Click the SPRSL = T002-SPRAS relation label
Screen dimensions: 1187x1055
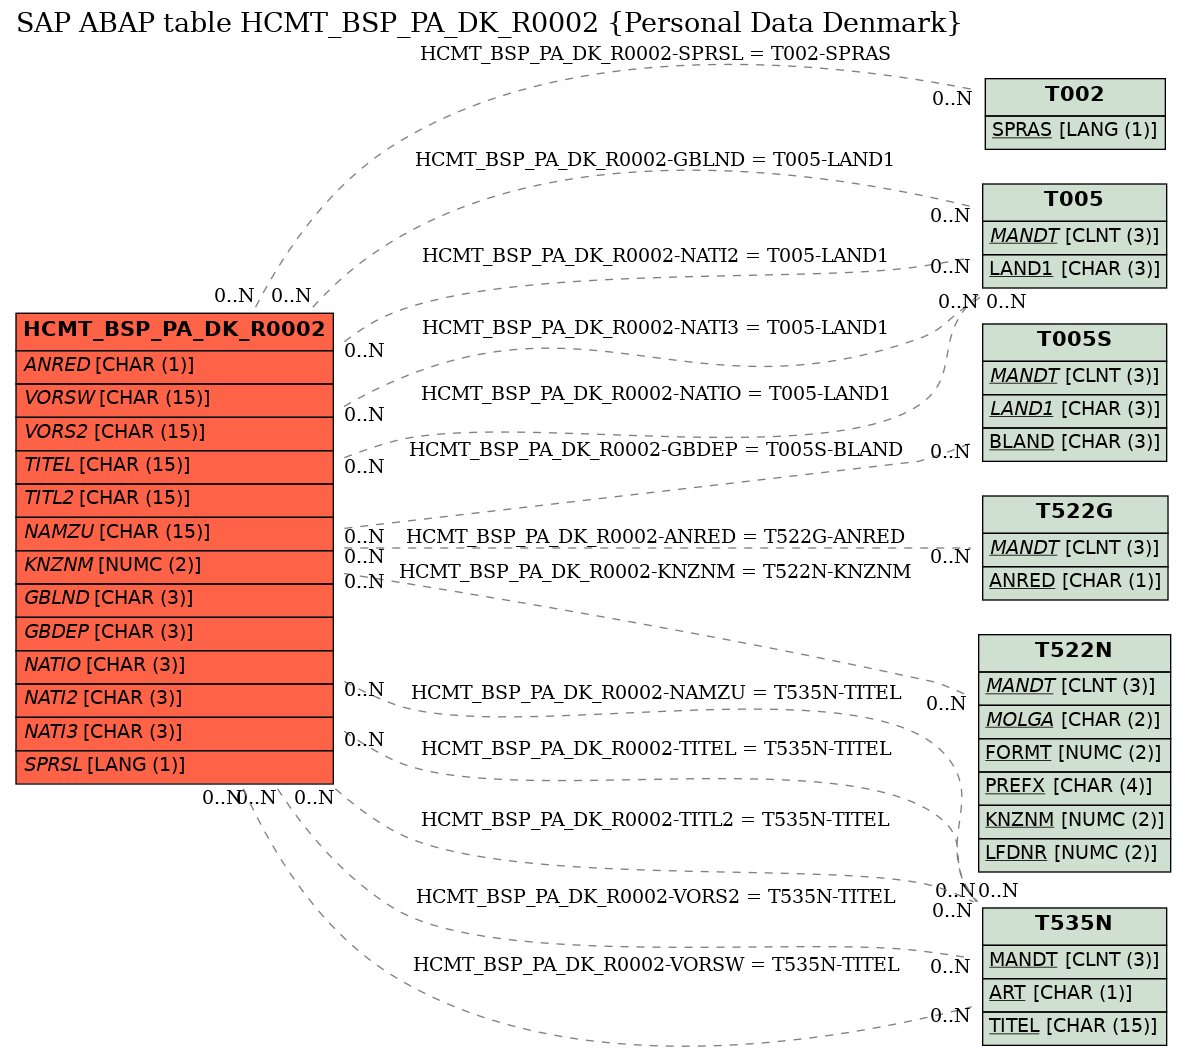655,54
